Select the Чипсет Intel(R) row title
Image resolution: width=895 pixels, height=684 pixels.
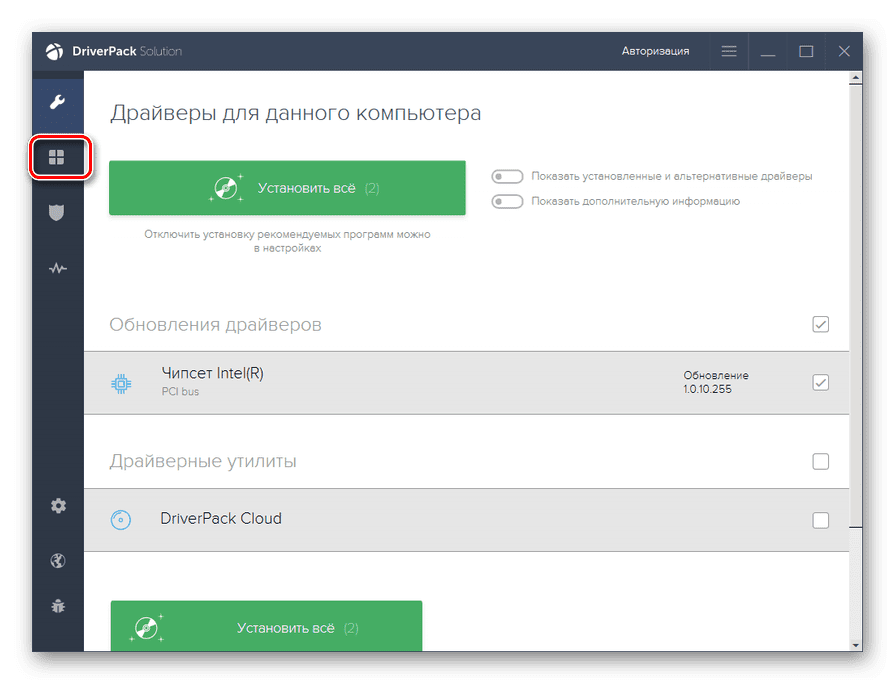pyautogui.click(x=212, y=373)
